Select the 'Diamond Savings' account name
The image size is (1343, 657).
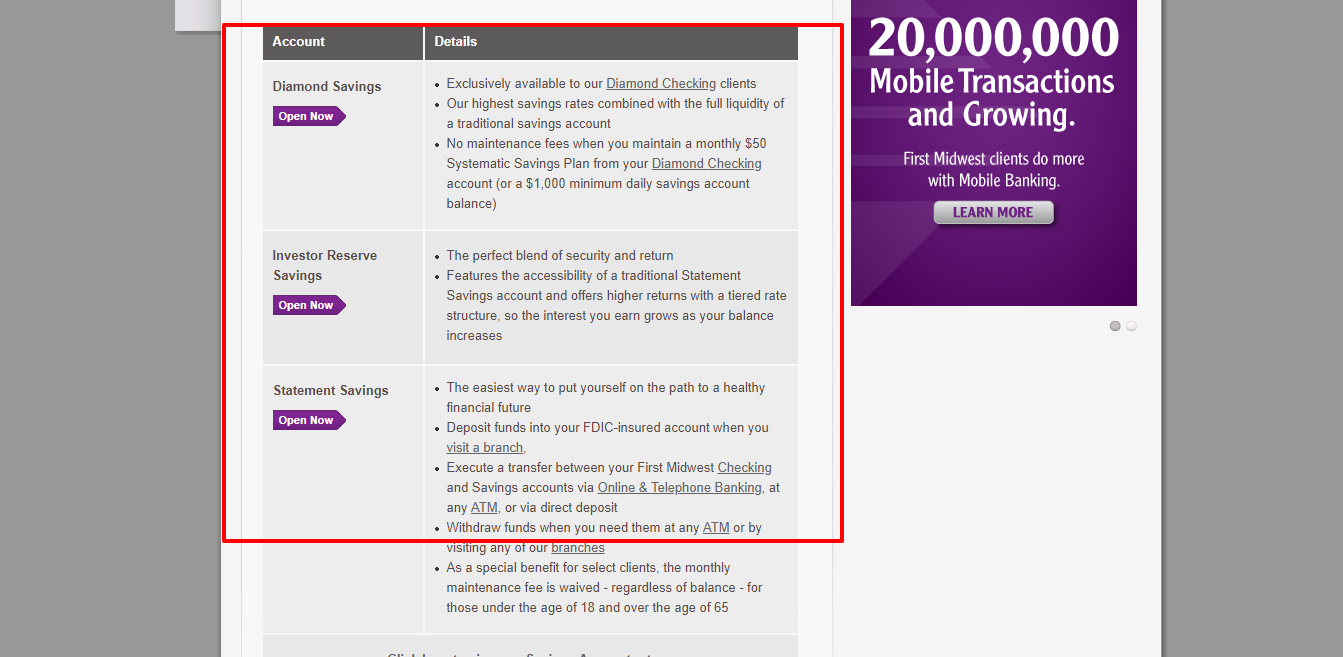327,87
